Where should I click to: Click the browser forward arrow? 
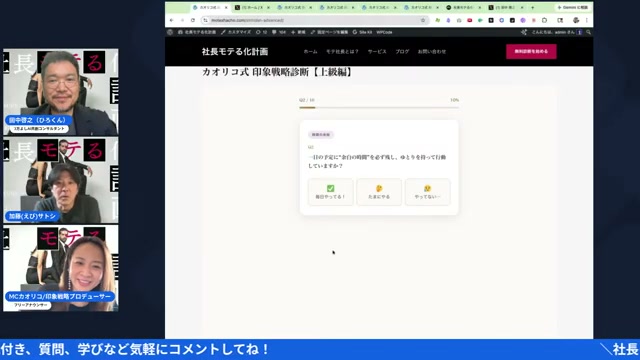(x=182, y=20)
